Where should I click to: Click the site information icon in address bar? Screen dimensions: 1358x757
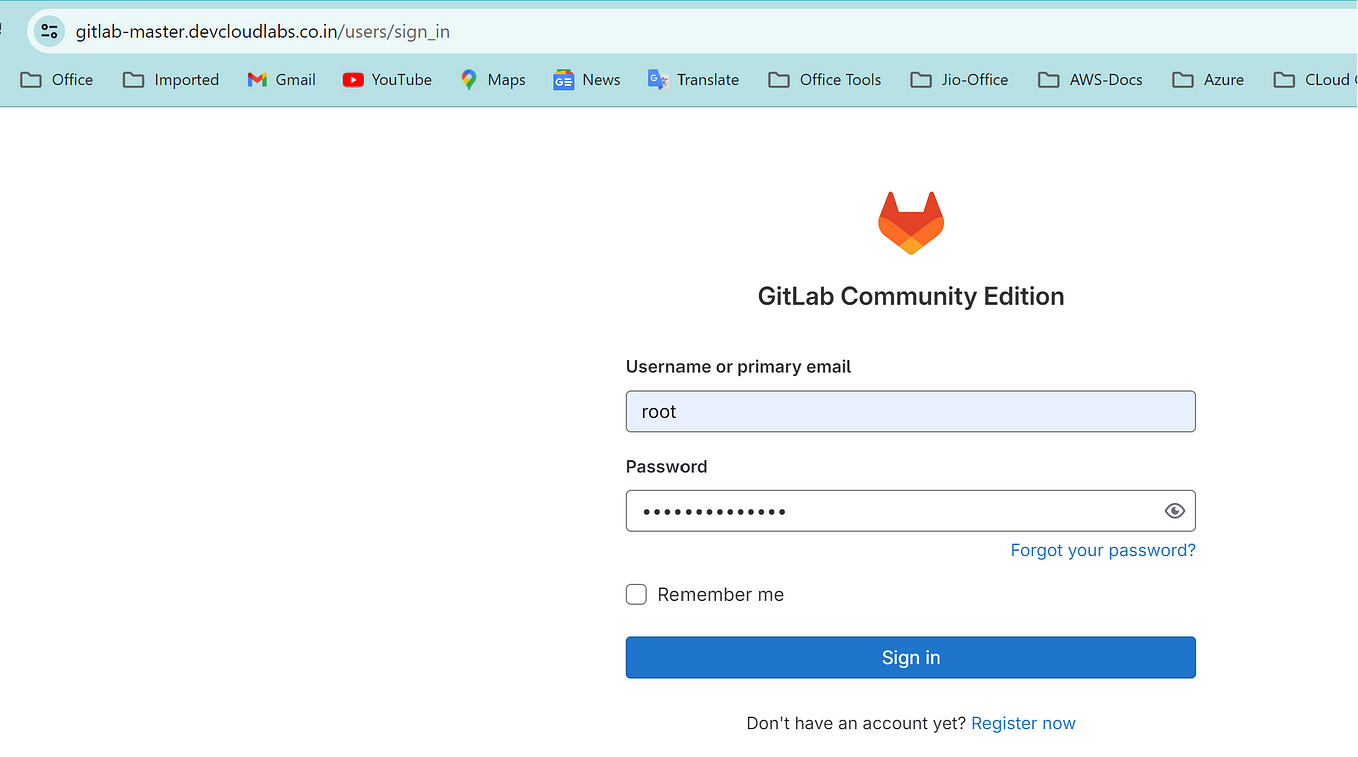[49, 31]
